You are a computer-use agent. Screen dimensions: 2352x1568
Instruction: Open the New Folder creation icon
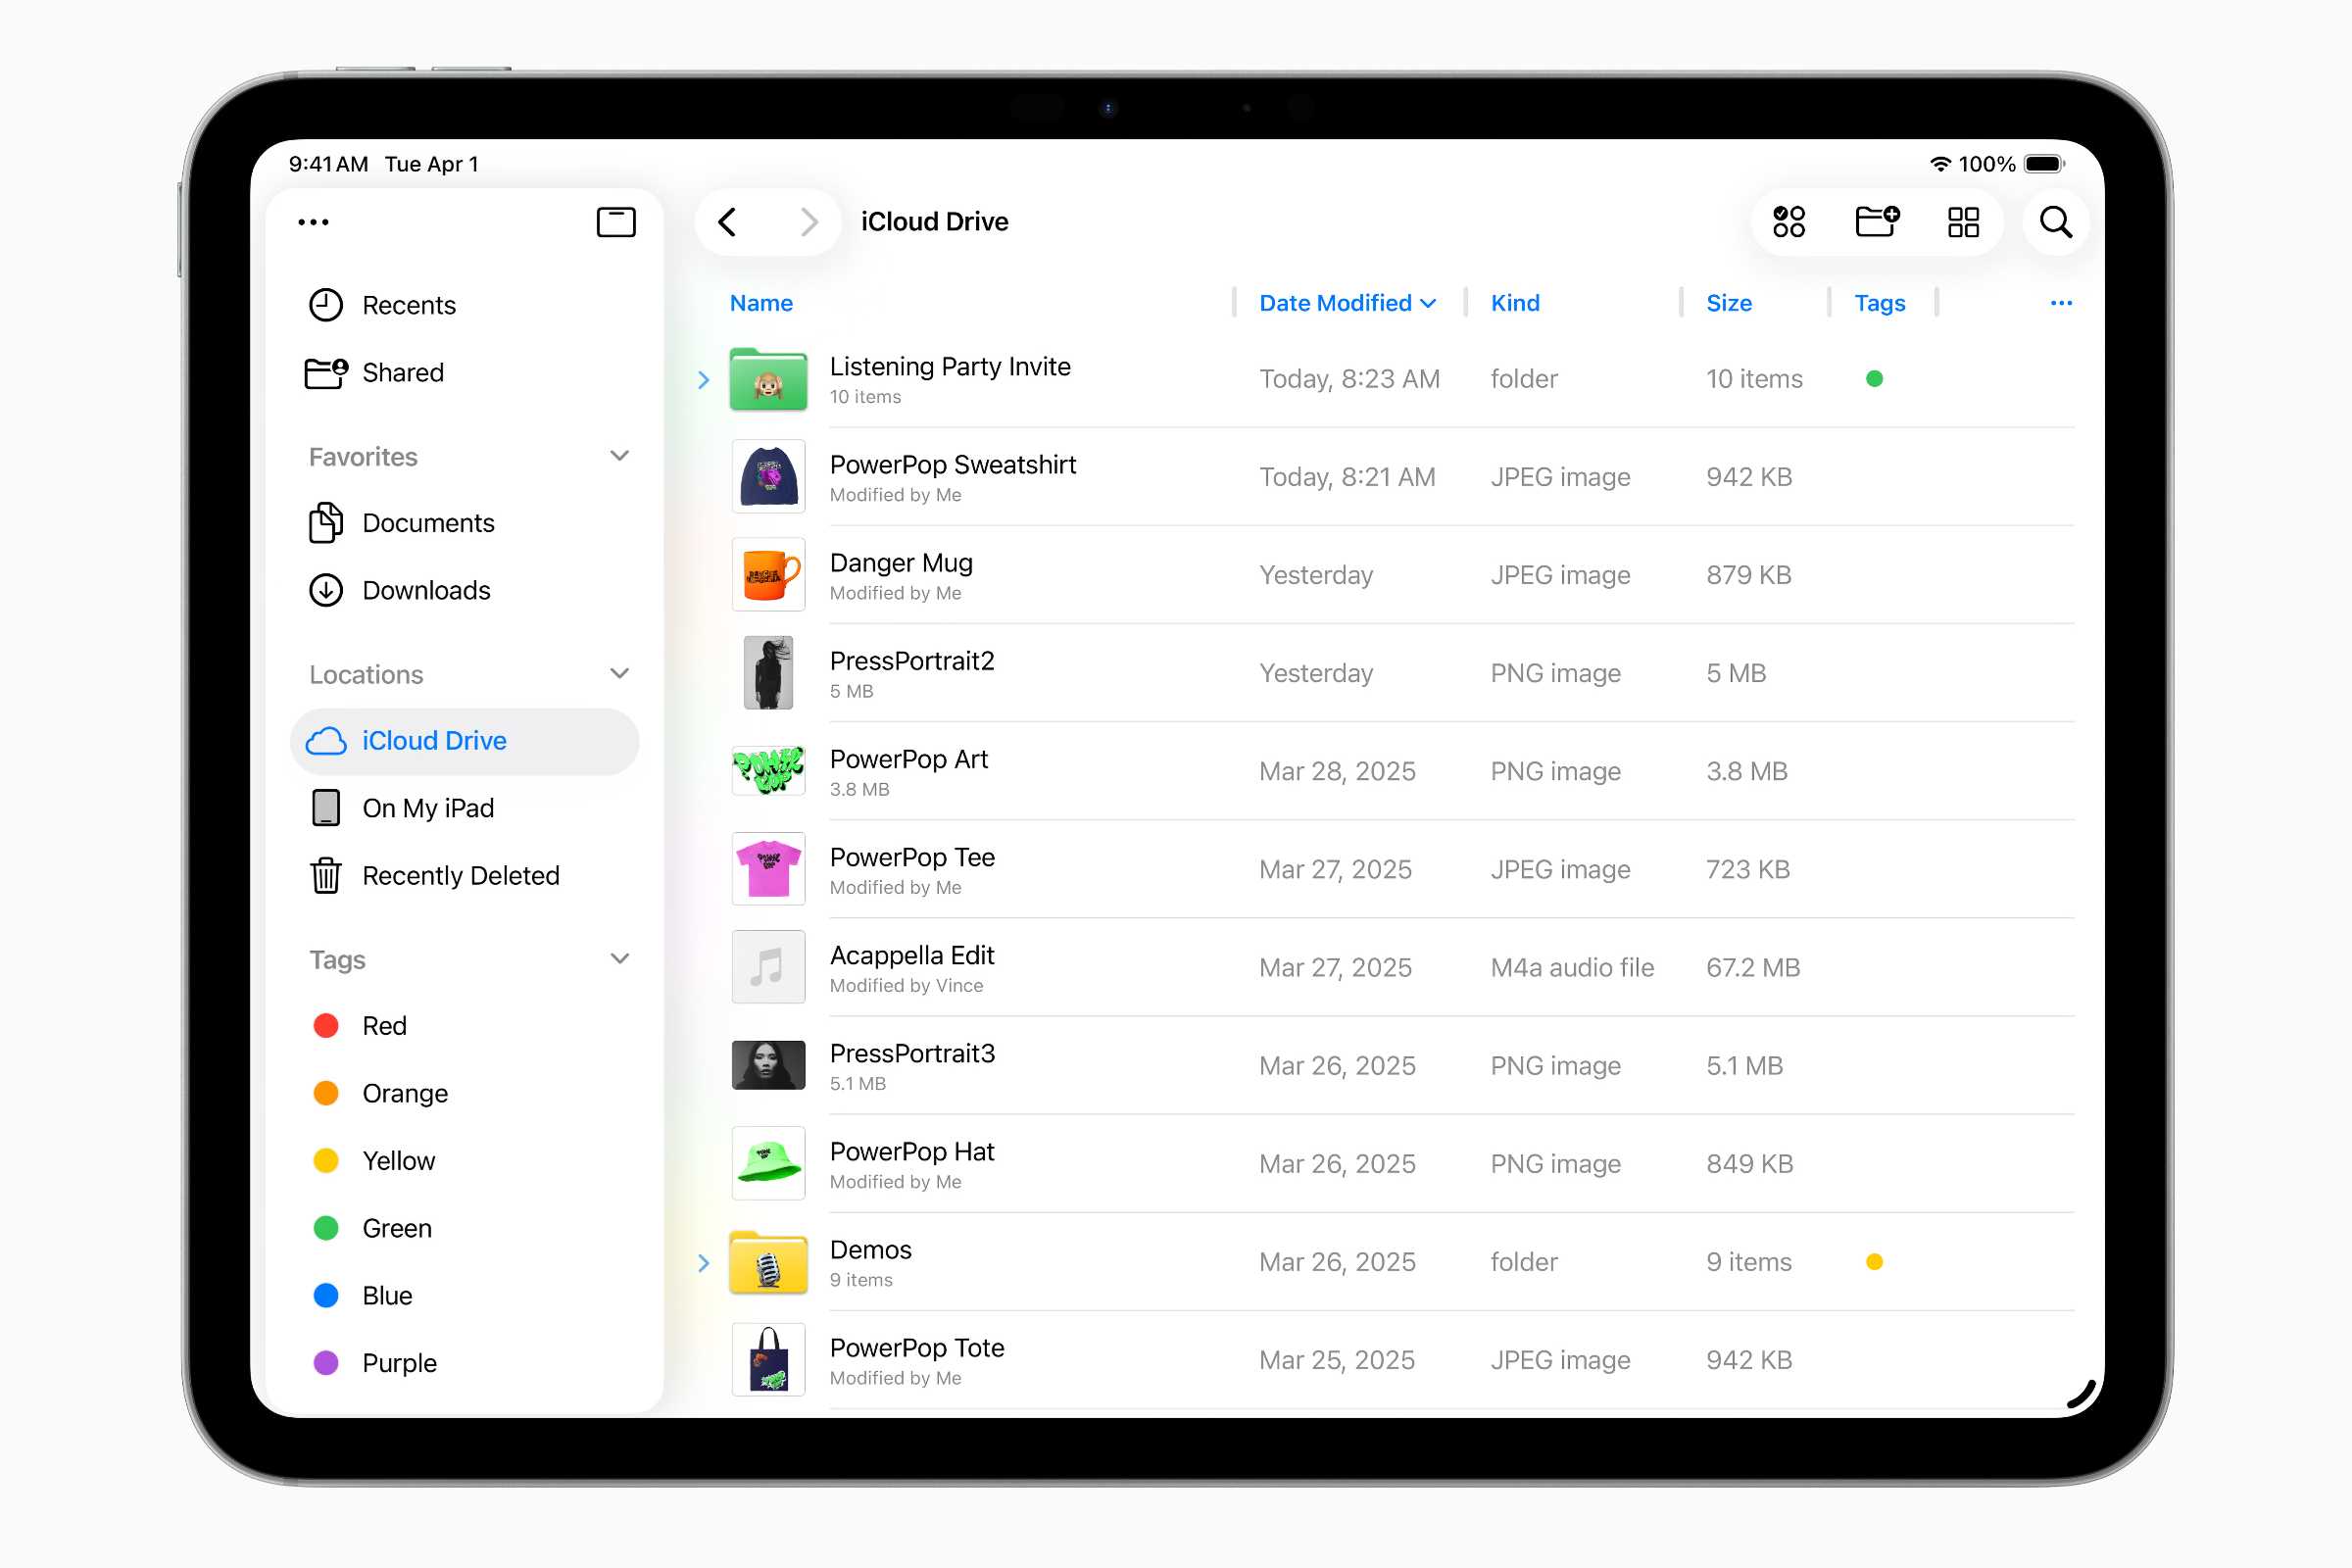point(1876,221)
